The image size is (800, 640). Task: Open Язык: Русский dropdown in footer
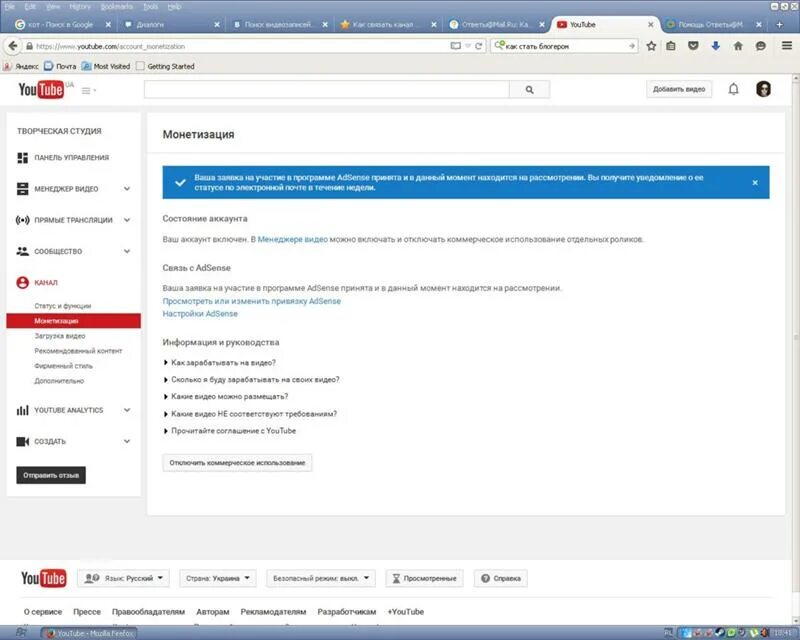(123, 578)
